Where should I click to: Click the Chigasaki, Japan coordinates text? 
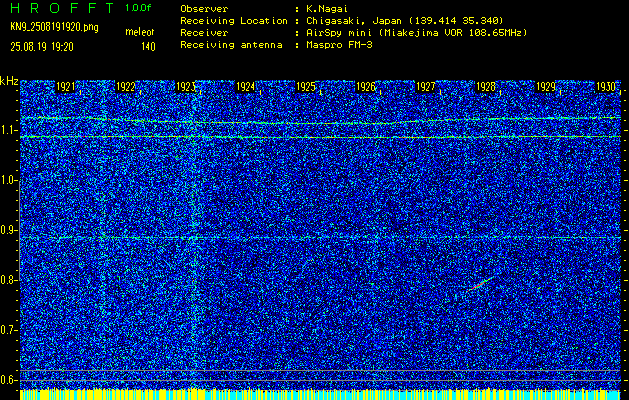coord(405,21)
